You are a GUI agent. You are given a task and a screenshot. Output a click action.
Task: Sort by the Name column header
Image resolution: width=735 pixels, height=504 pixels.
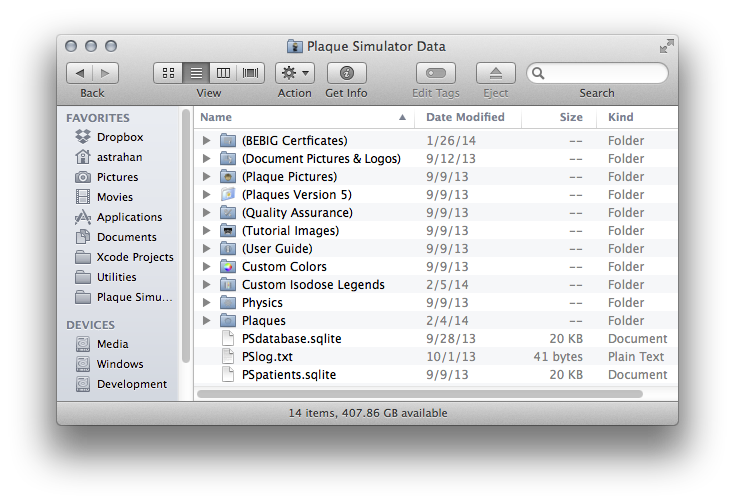pyautogui.click(x=304, y=117)
